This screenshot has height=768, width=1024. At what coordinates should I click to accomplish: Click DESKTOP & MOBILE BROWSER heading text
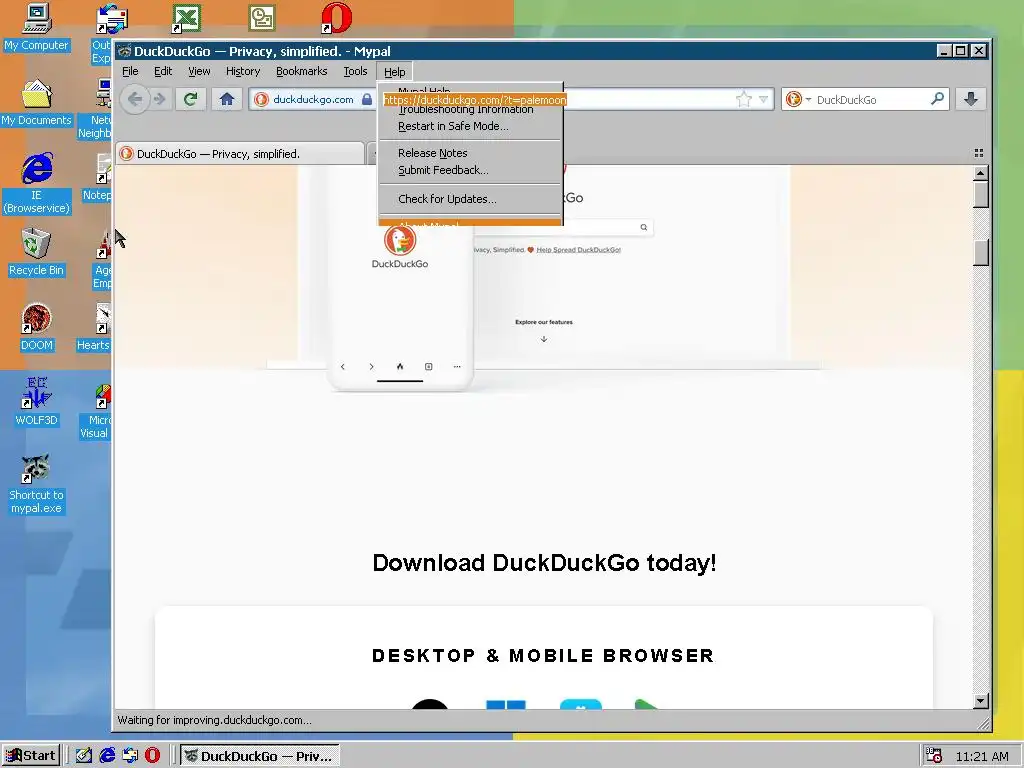pyautogui.click(x=543, y=656)
